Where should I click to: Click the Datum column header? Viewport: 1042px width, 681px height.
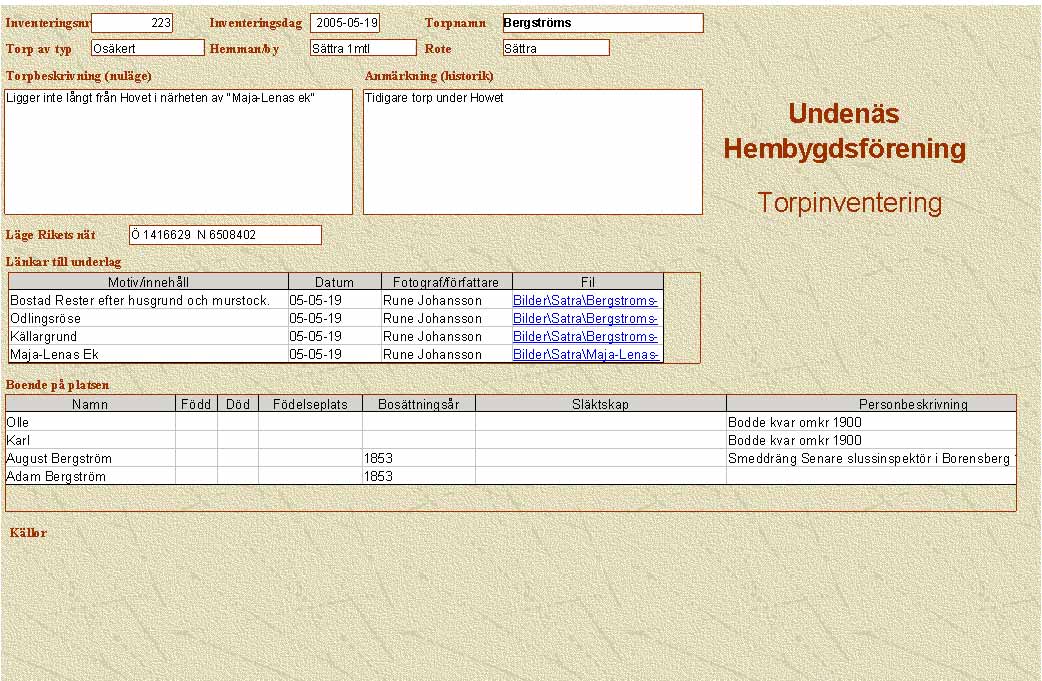pyautogui.click(x=334, y=282)
